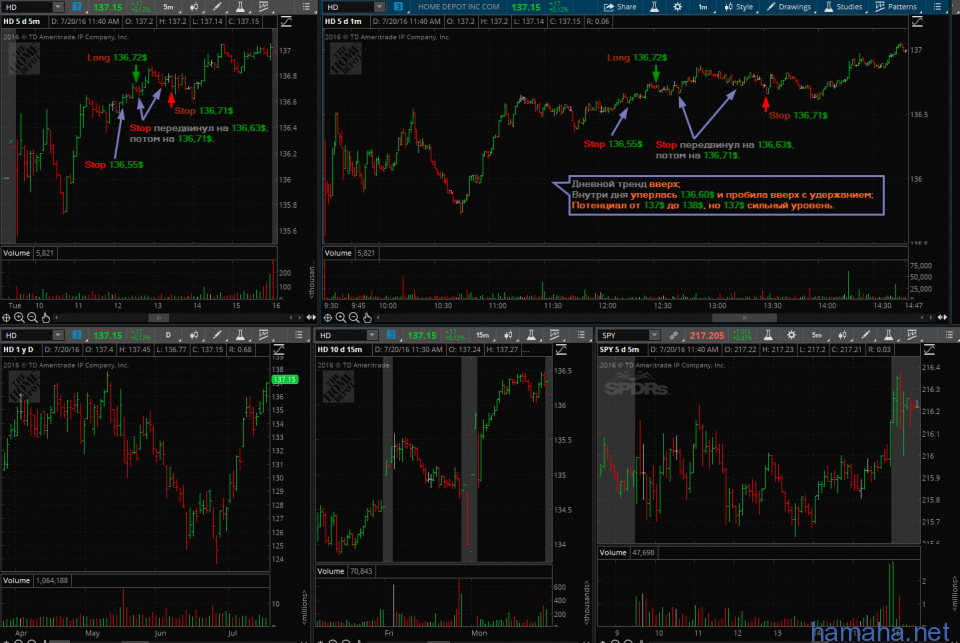Click flask icon next to Share
The height and width of the screenshot is (643, 960).
tap(654, 7)
